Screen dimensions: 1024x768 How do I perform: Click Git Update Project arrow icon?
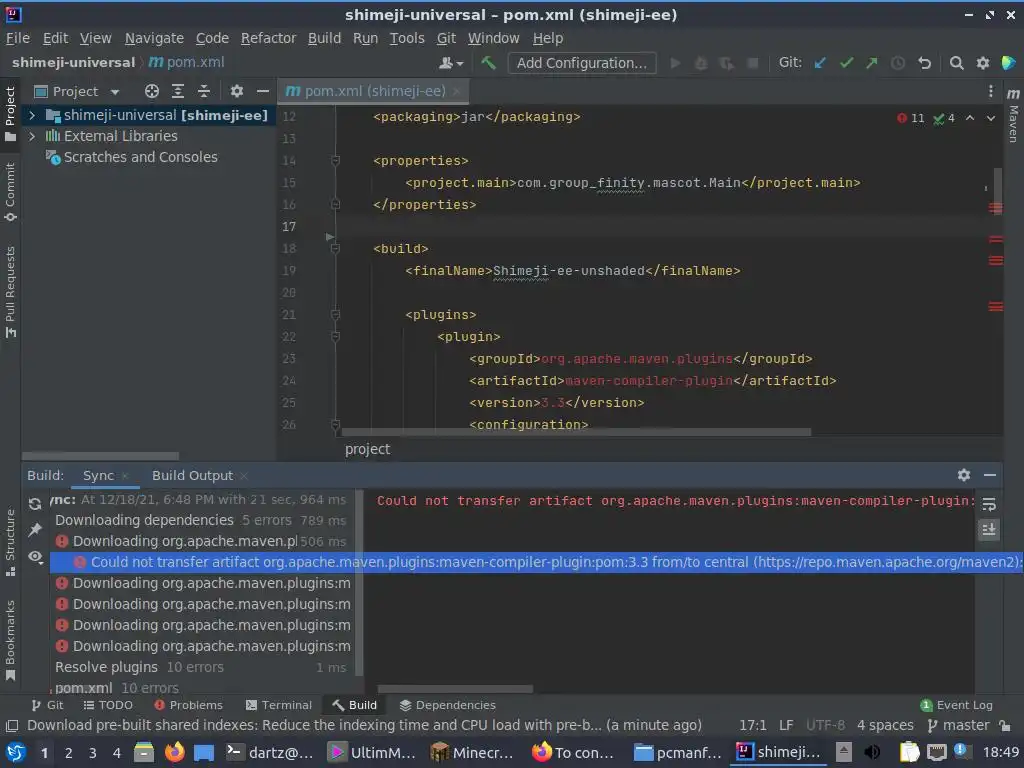click(x=820, y=63)
